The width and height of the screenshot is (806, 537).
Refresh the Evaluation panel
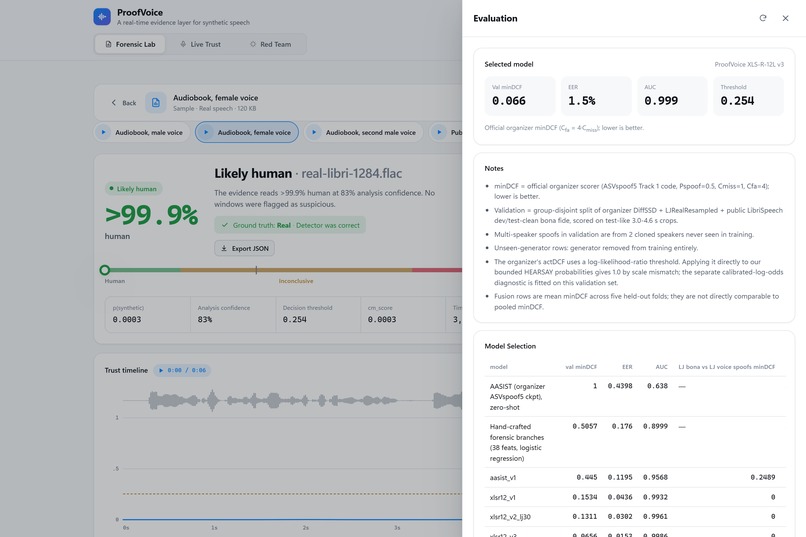tap(763, 18)
